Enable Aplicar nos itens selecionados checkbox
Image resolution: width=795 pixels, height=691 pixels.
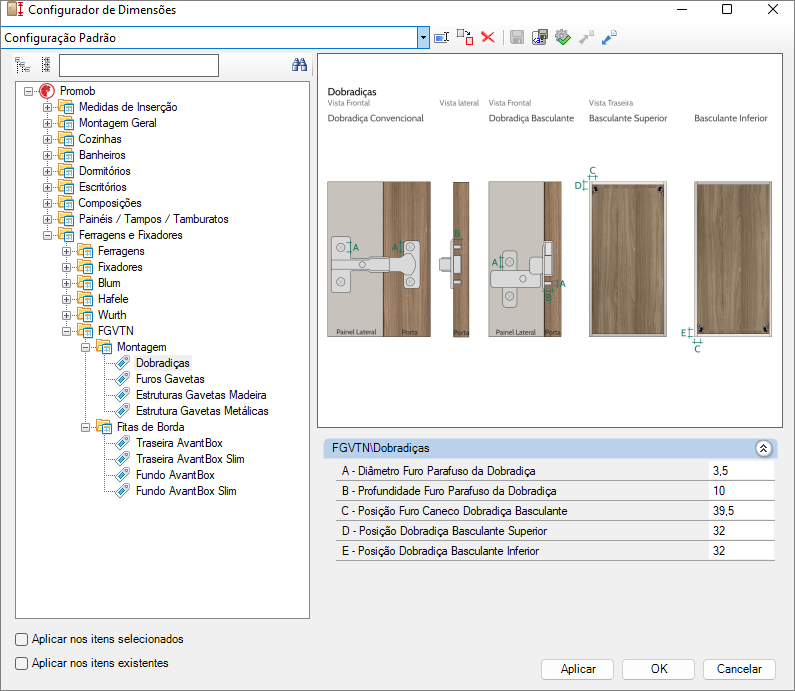pyautogui.click(x=21, y=639)
